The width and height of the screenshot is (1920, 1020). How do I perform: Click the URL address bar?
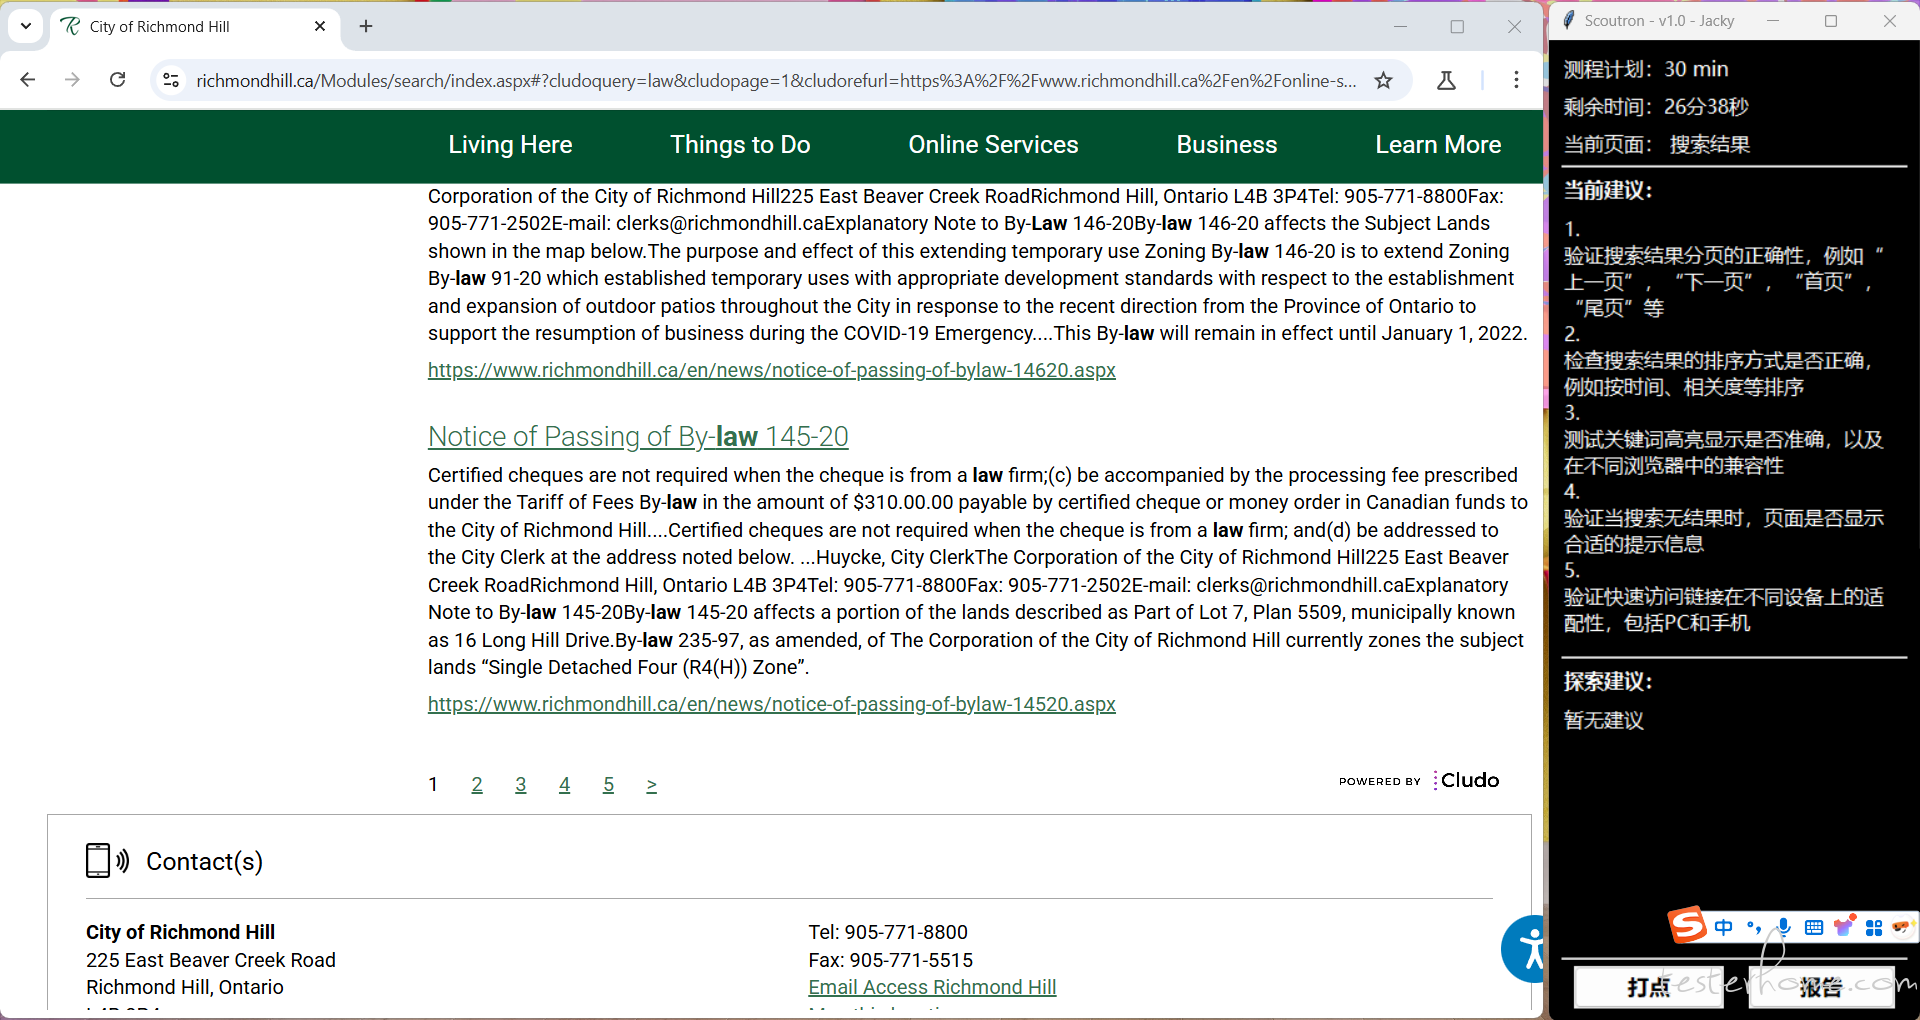point(775,80)
